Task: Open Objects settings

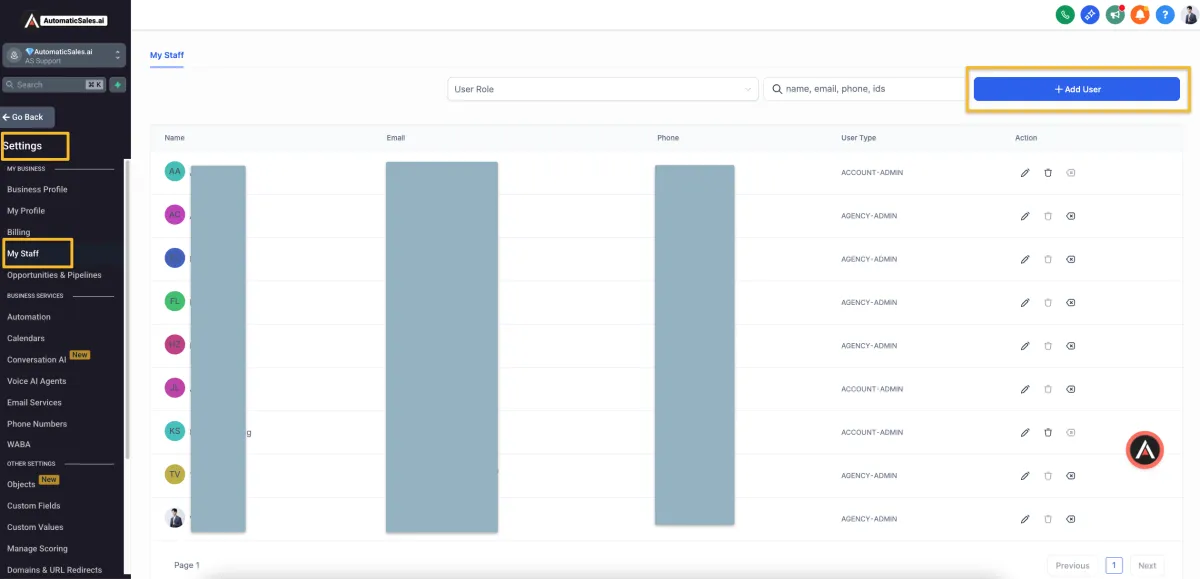Action: click(21, 484)
